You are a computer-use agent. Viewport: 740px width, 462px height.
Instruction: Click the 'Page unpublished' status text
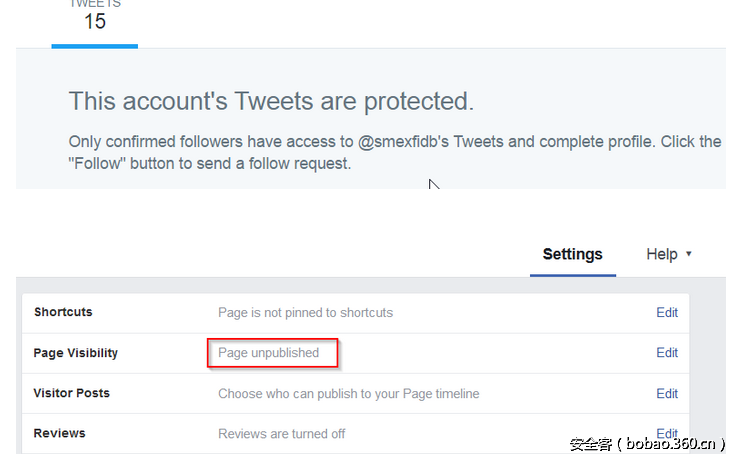(x=269, y=353)
